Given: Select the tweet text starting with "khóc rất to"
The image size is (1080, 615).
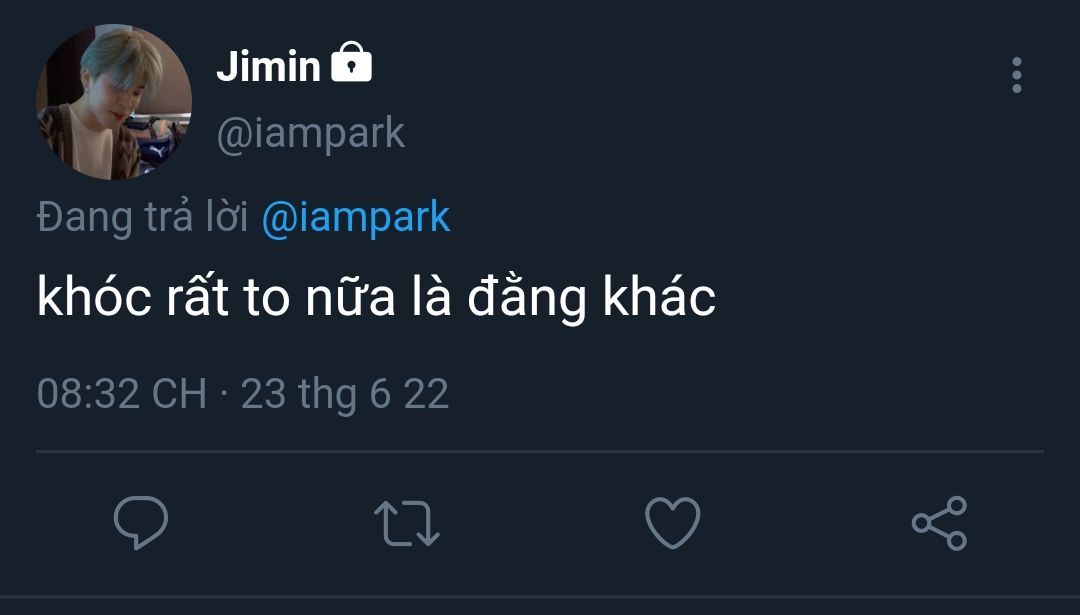Looking at the screenshot, I should [376, 298].
